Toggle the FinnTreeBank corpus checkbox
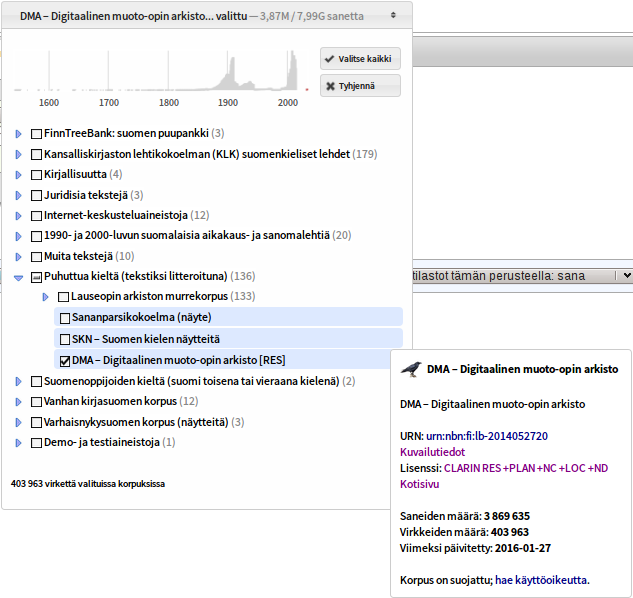The width and height of the screenshot is (633, 598). click(37, 134)
